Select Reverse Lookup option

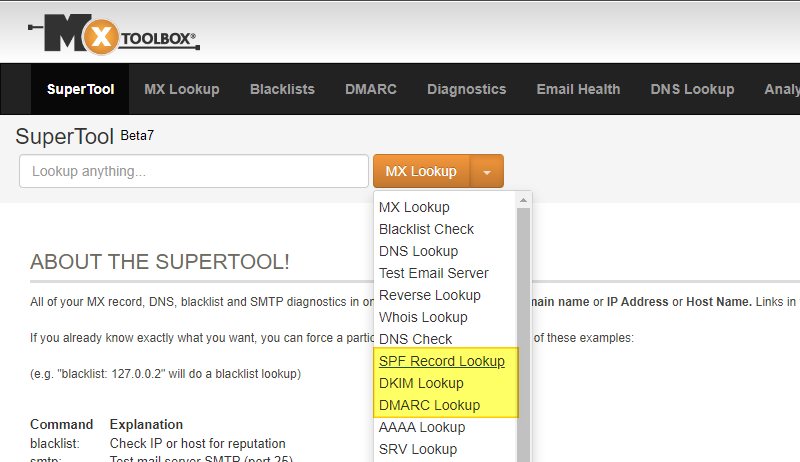click(x=430, y=295)
